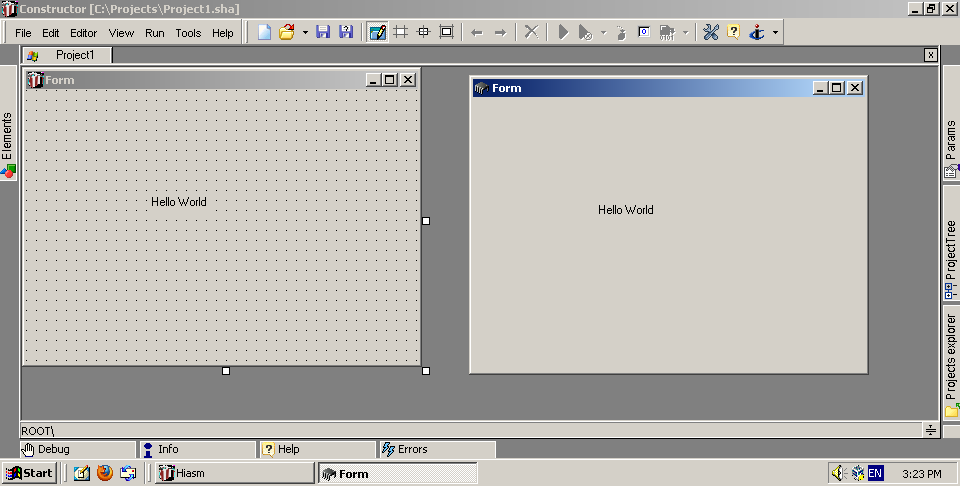Open the Help menu in menu bar
The image size is (960, 486).
point(223,33)
